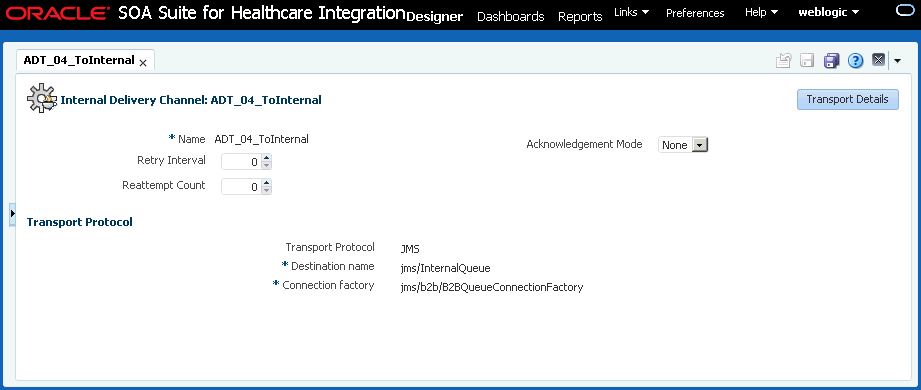Click the Connection factory label
Image resolution: width=921 pixels, height=390 pixels.
[x=328, y=285]
